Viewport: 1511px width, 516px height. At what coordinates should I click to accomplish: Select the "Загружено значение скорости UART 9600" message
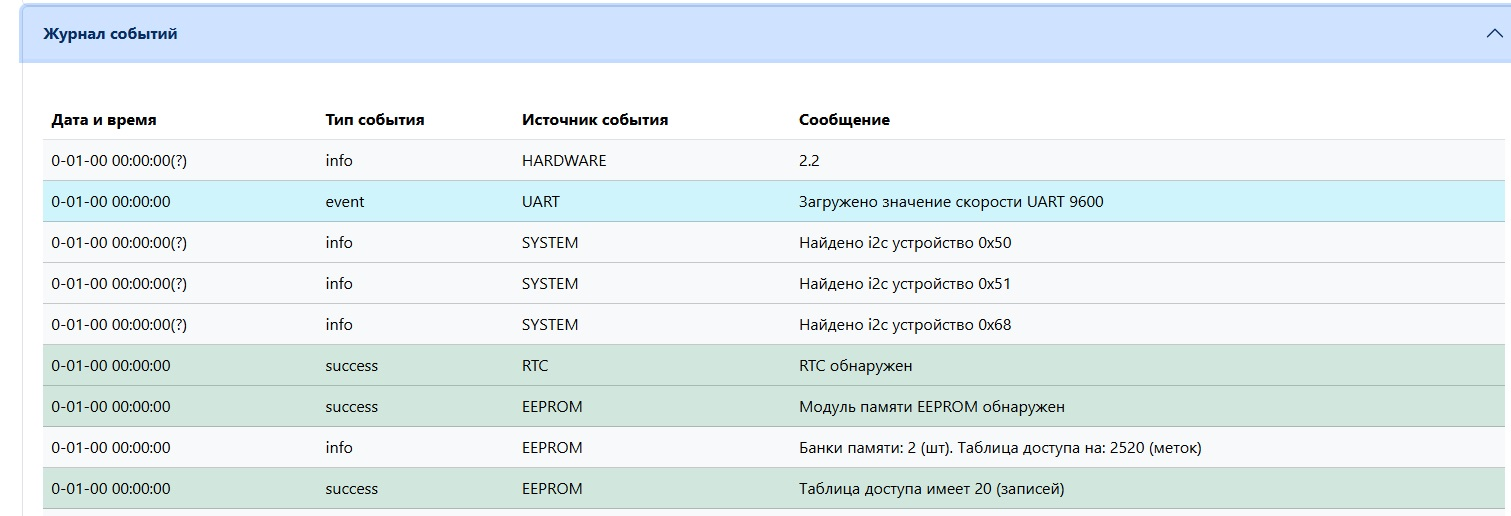(x=951, y=202)
